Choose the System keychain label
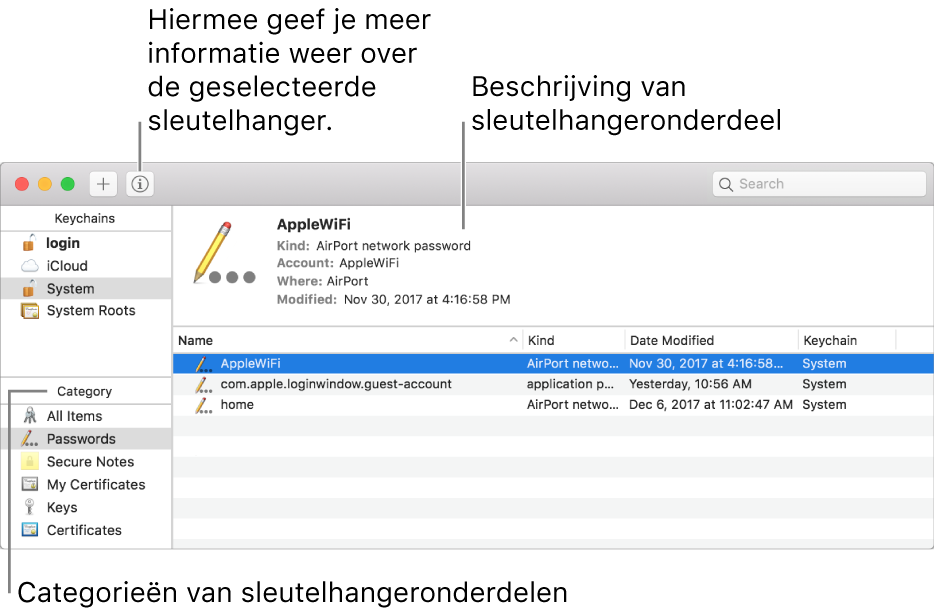Image resolution: width=934 pixels, height=614 pixels. 70,288
